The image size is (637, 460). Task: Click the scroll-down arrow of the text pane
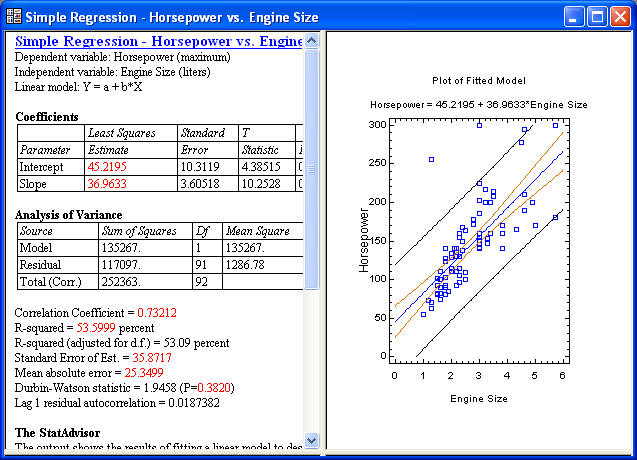[312, 440]
